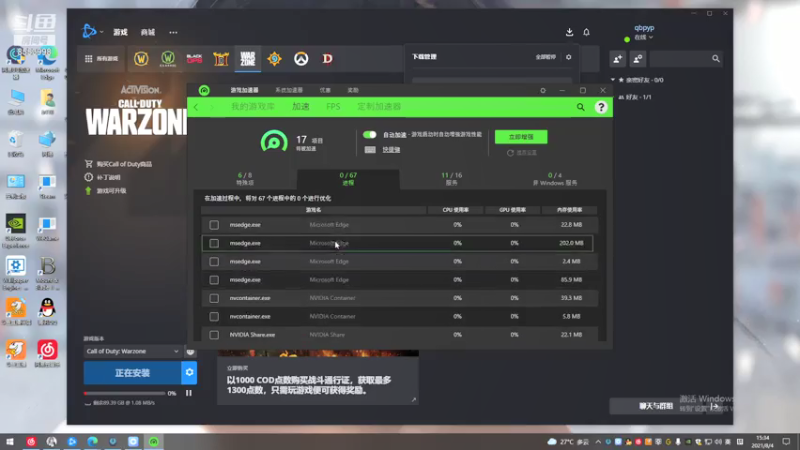Click the add friend icon

(x=618, y=59)
